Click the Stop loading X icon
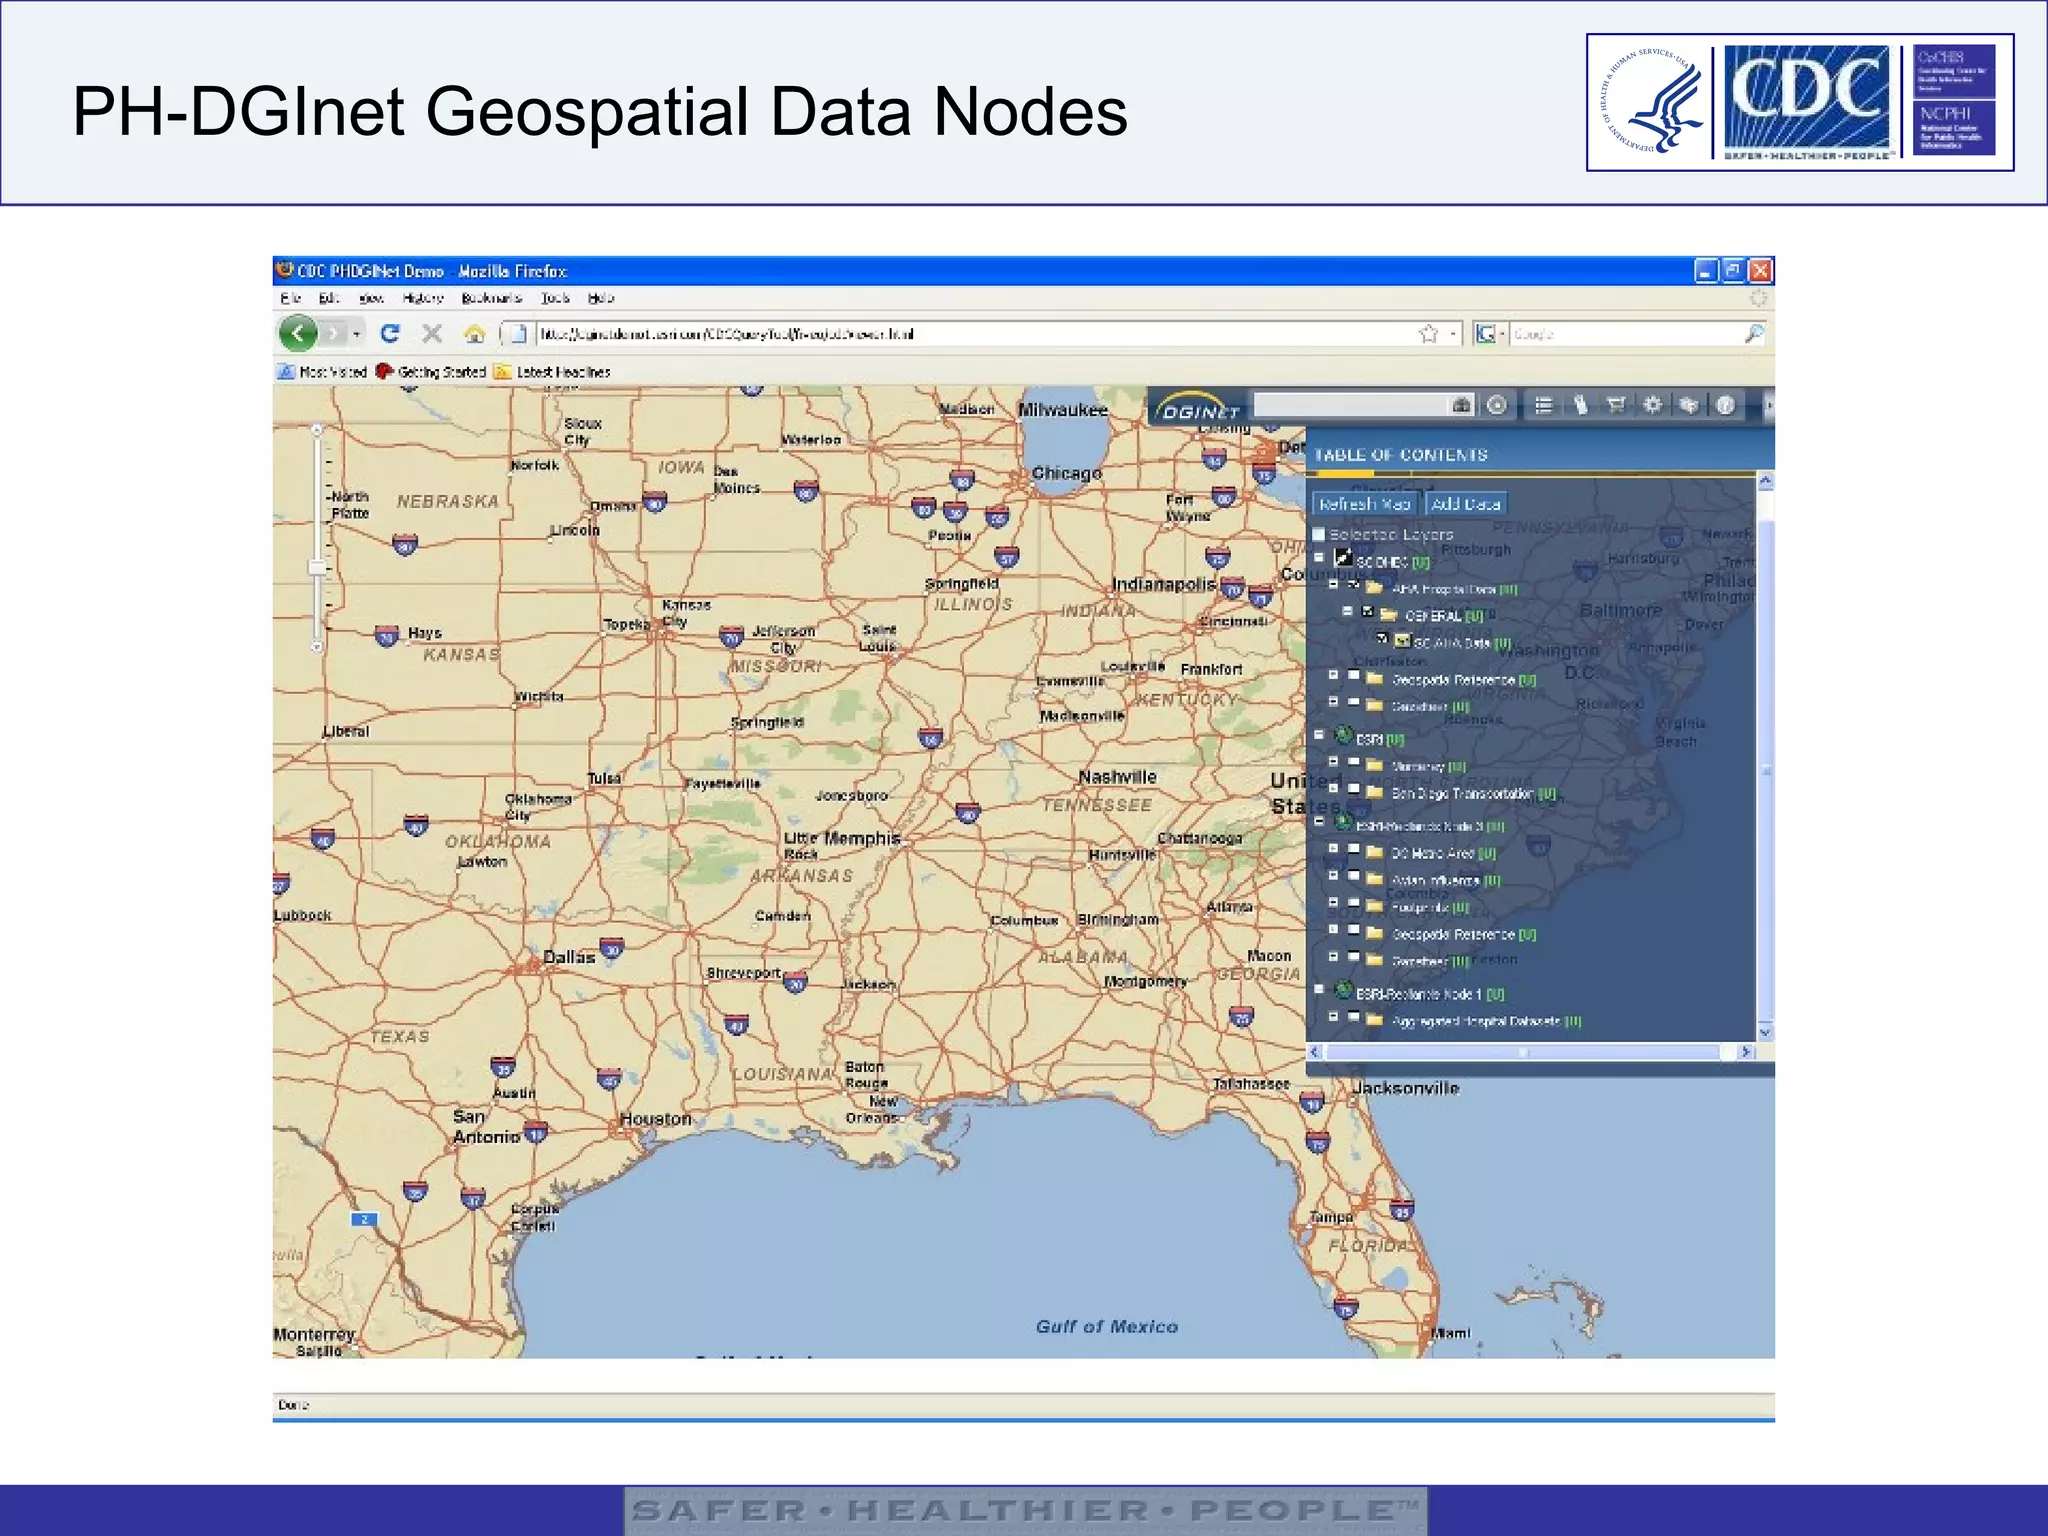 pos(432,333)
